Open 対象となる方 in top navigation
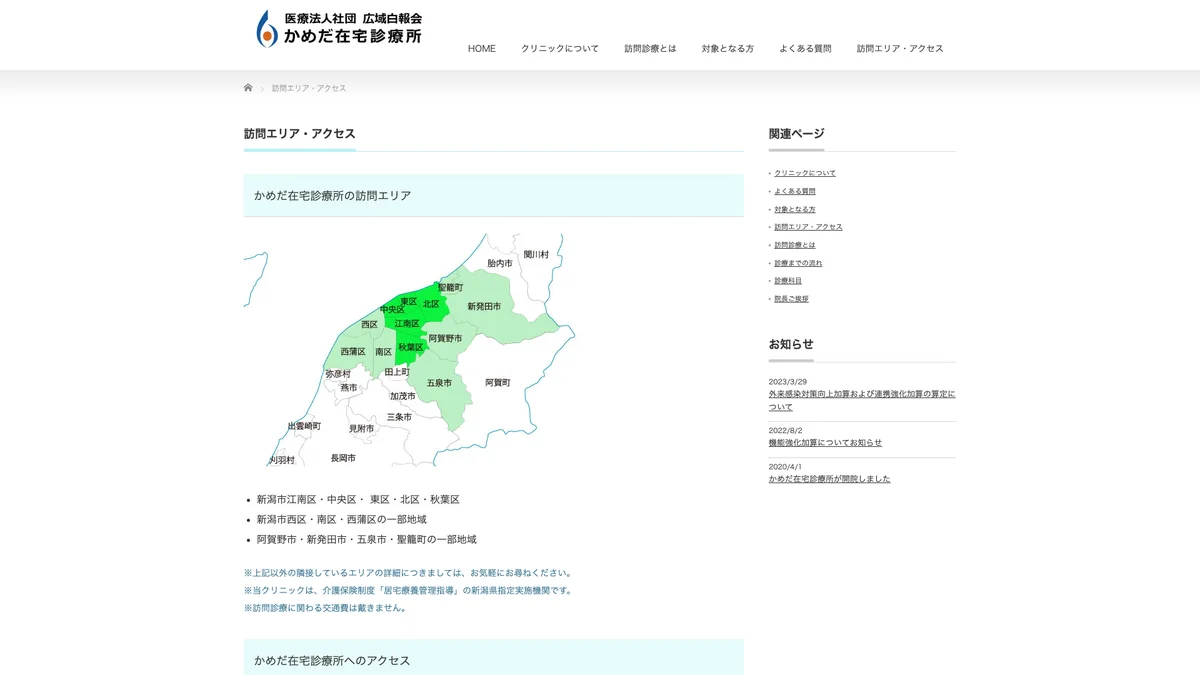Image resolution: width=1200 pixels, height=675 pixels. click(728, 48)
